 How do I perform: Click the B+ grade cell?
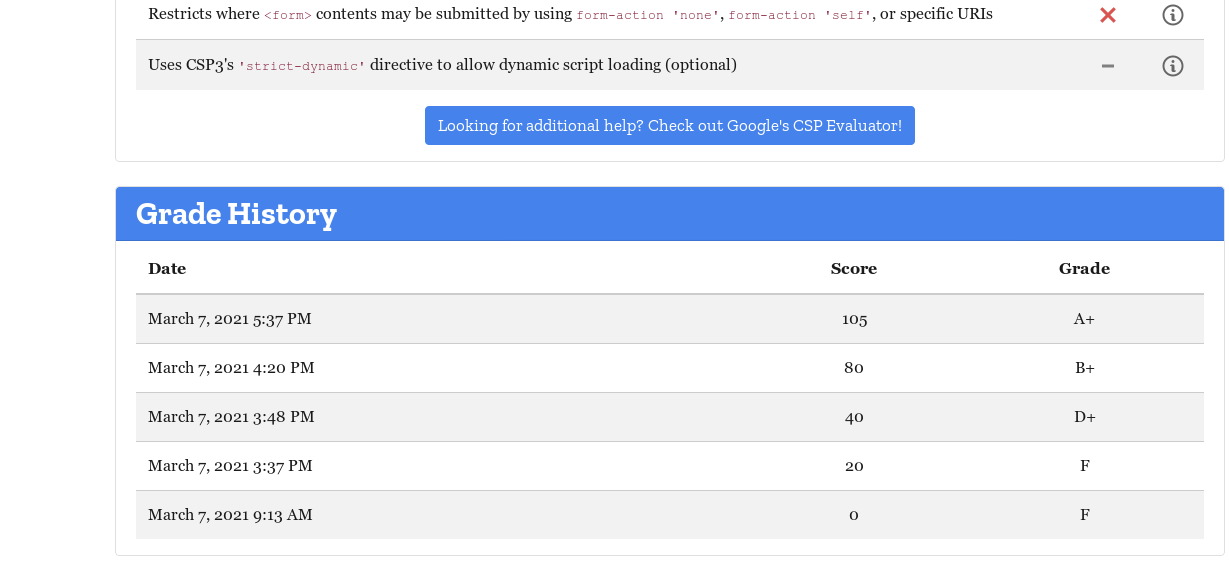tap(1084, 368)
